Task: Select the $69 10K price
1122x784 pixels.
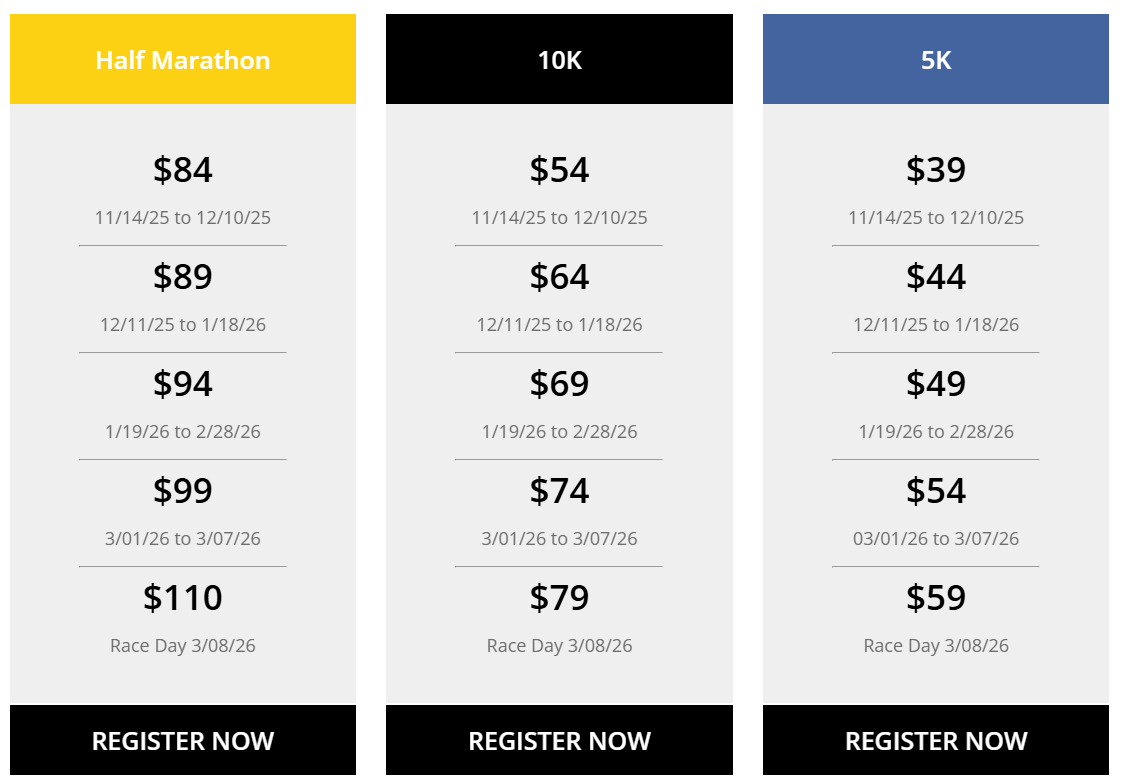Action: [559, 384]
